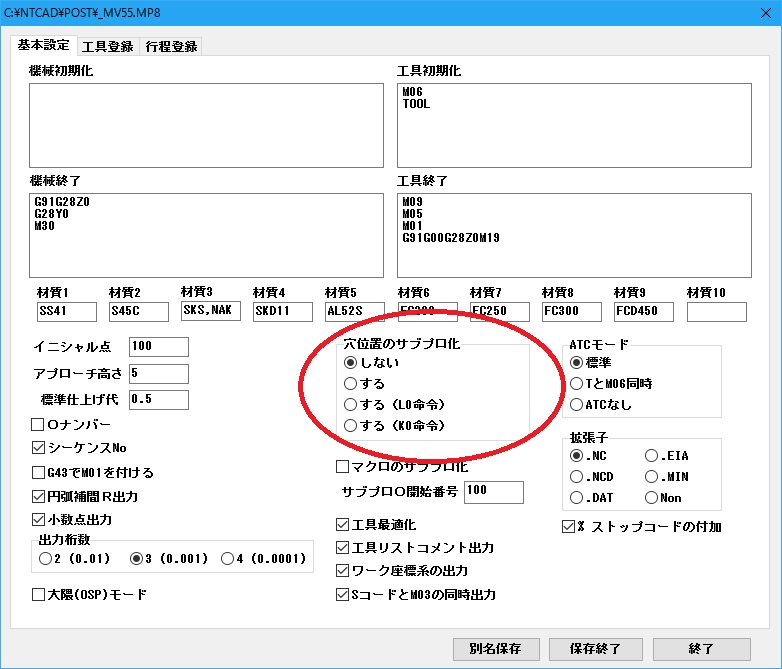Screen dimensions: 782x669
Task: Choose Non extension option
Action: [x=651, y=497]
